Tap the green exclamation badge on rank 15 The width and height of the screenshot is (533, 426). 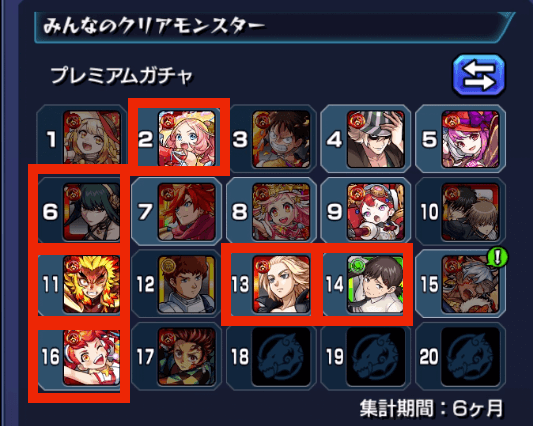[x=498, y=257]
